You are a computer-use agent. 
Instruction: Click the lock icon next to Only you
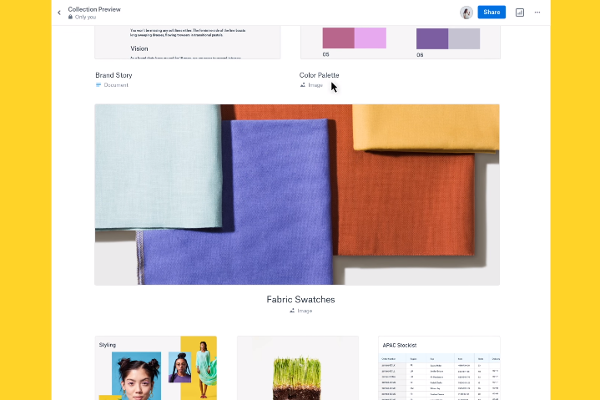(x=71, y=17)
